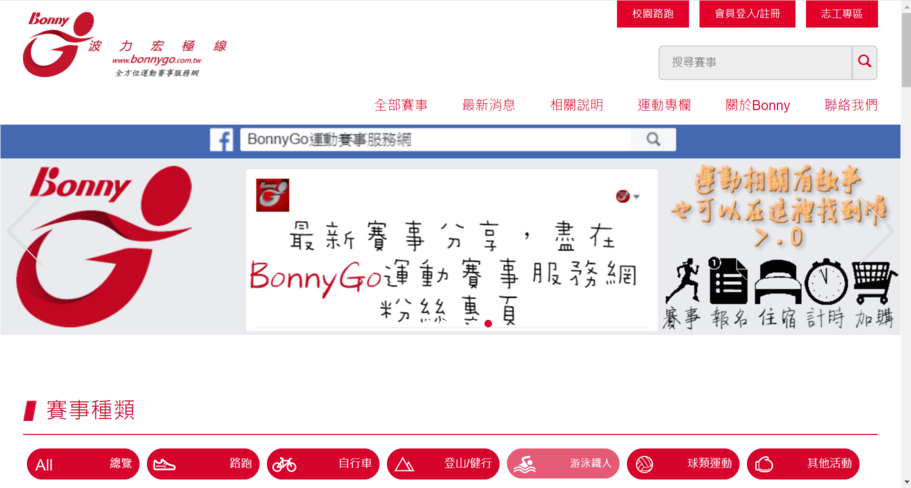Click the Bonny Go logo in the header
Screen dimensions: 911x488
click(125, 44)
